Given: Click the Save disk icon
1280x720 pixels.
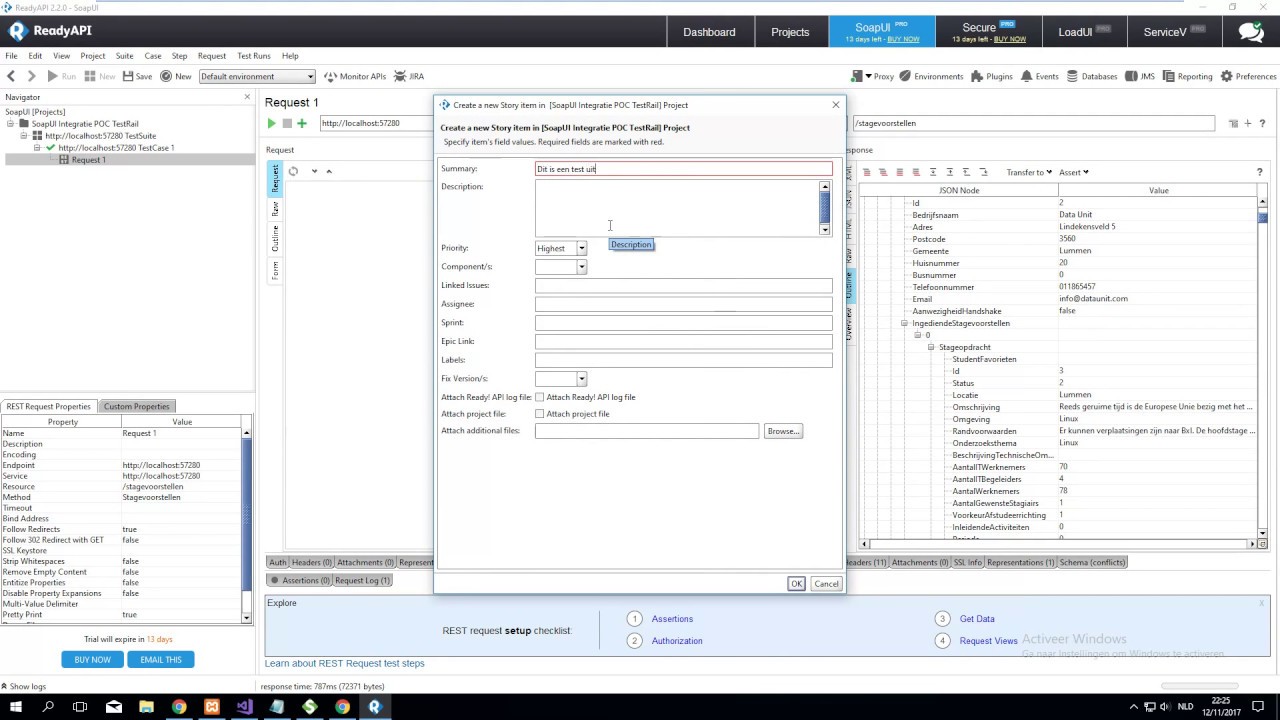Looking at the screenshot, I should 128,76.
